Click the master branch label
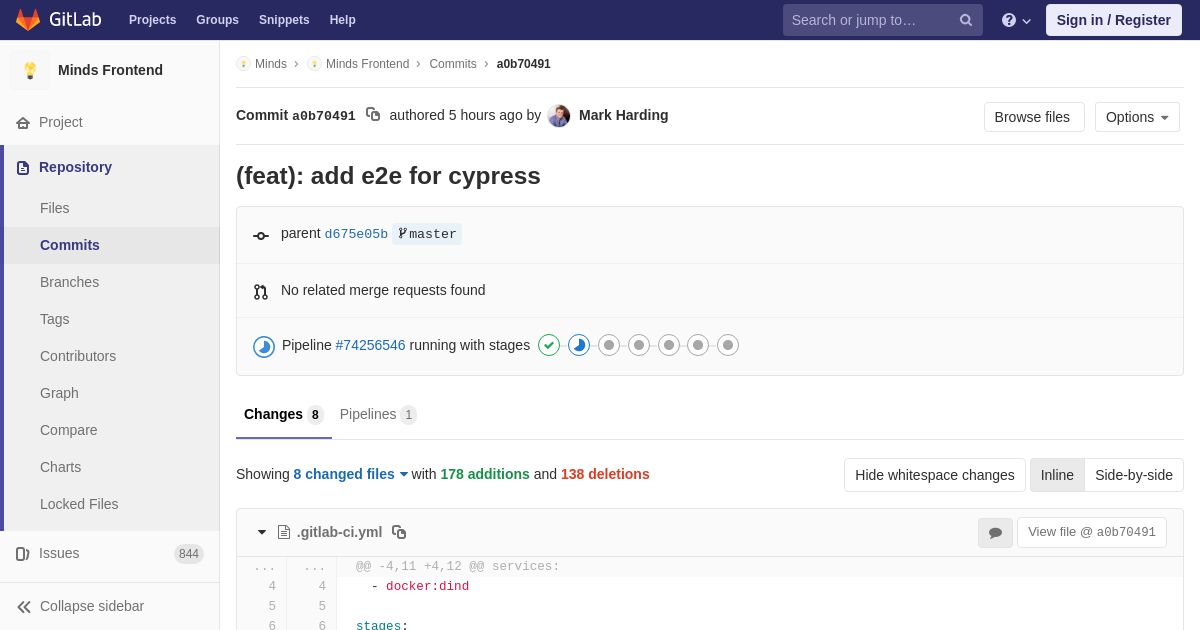 427,234
